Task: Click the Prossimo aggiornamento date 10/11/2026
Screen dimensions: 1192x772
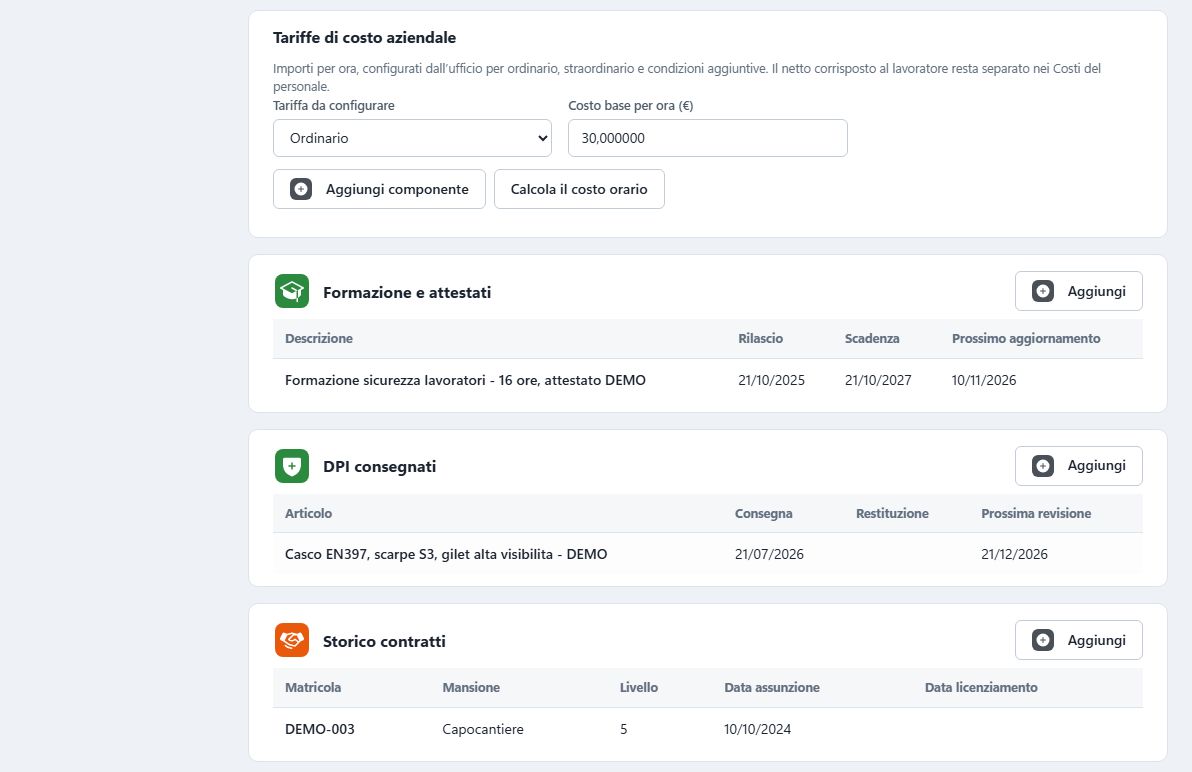Action: [984, 380]
